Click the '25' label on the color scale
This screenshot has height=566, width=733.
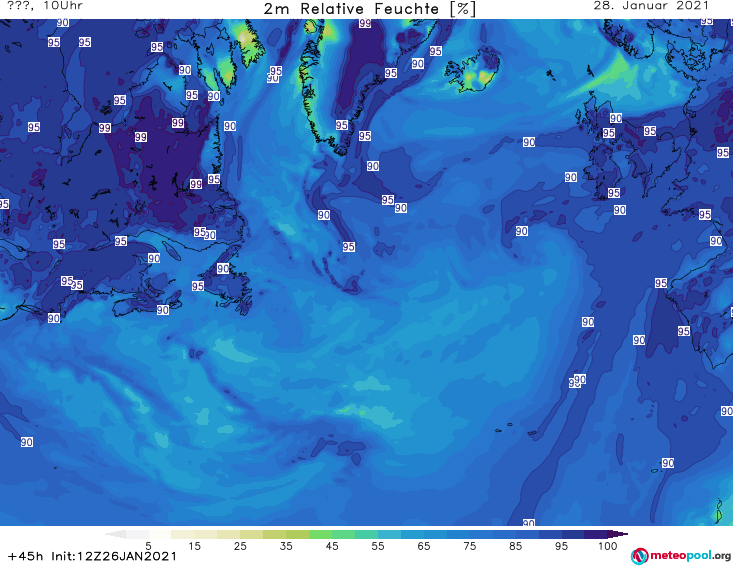pos(240,546)
